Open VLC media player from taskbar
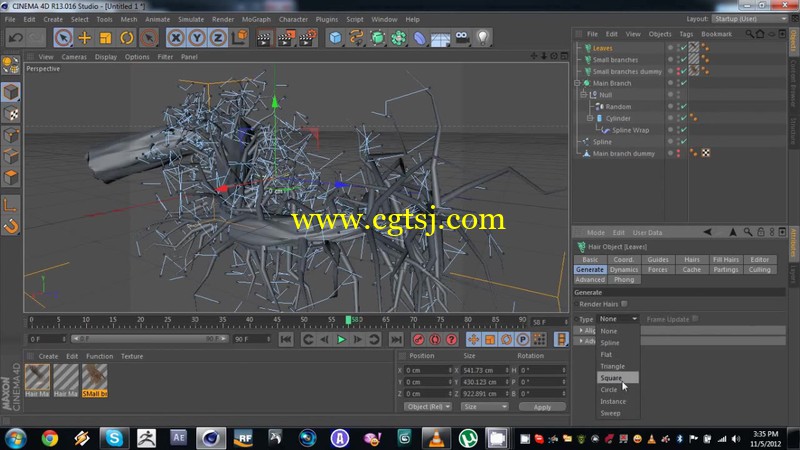800x450 pixels. [x=436, y=438]
